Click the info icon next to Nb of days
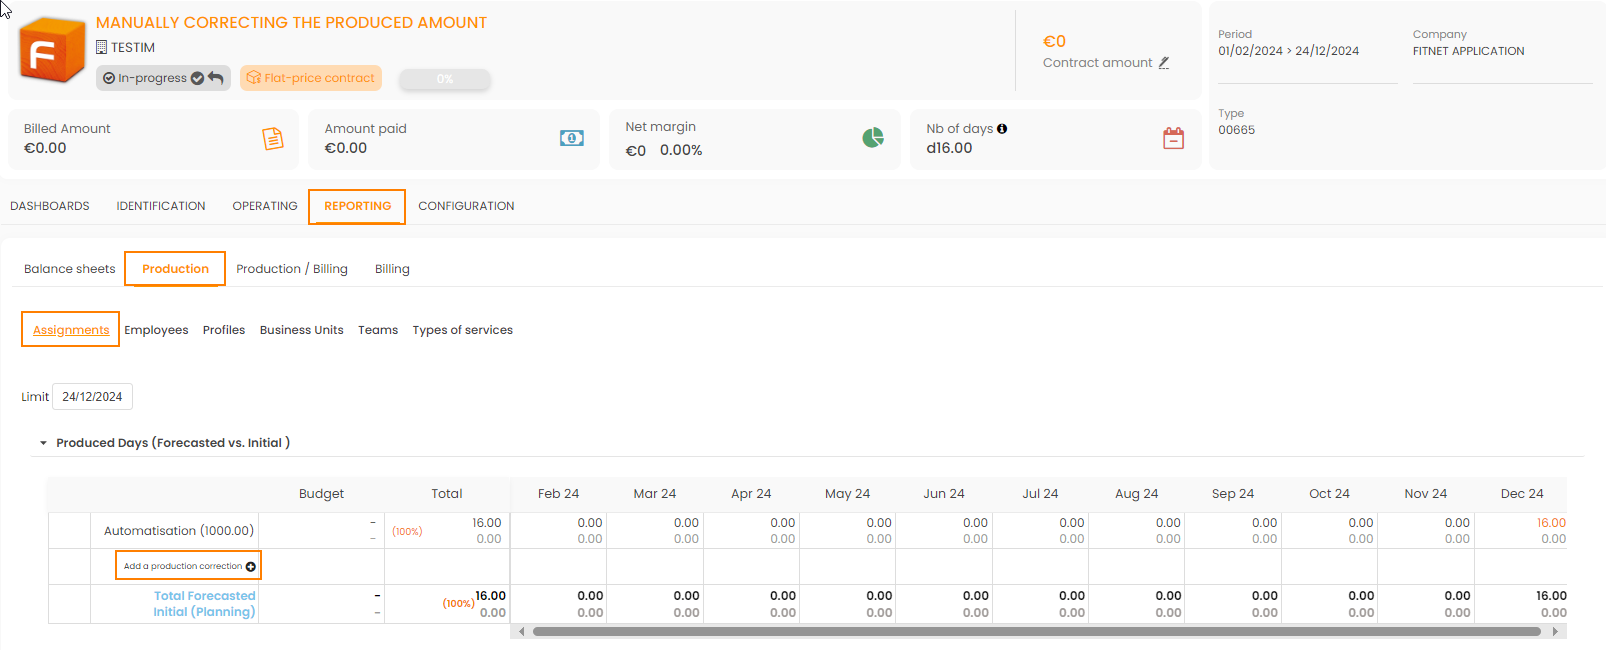1606x650 pixels. click(1002, 129)
